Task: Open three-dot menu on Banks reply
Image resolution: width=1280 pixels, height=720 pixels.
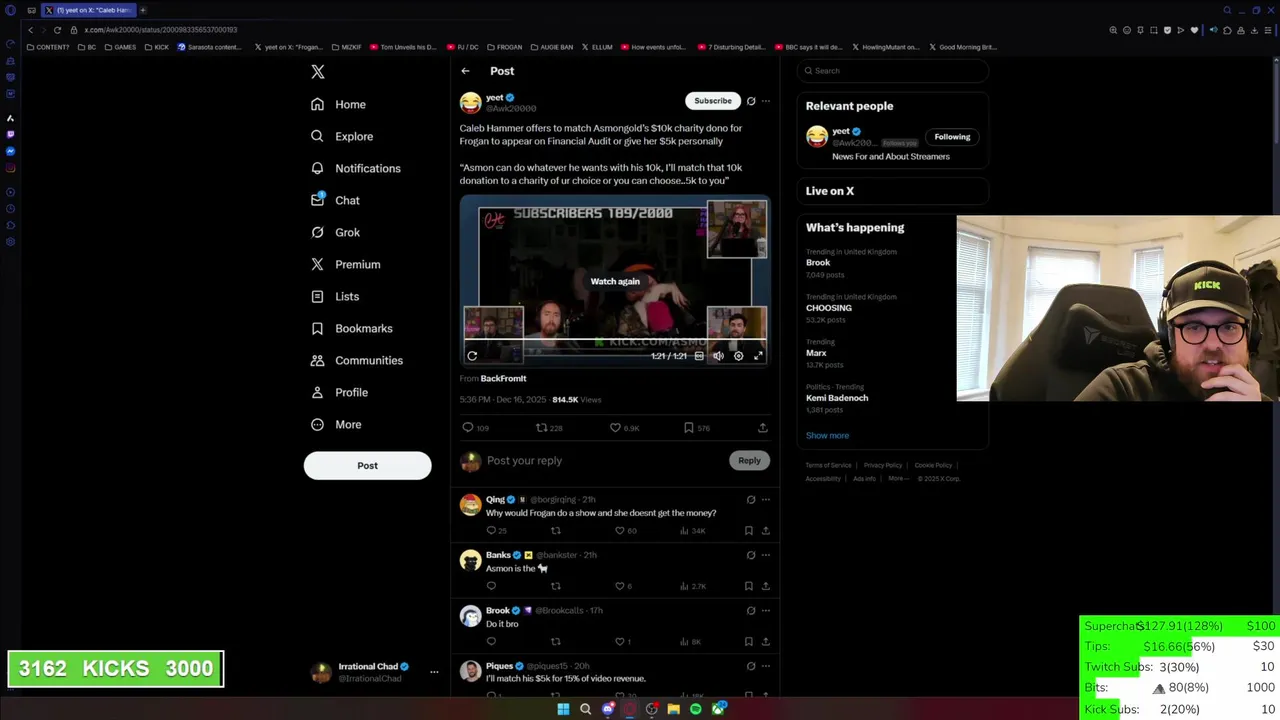Action: 766,555
